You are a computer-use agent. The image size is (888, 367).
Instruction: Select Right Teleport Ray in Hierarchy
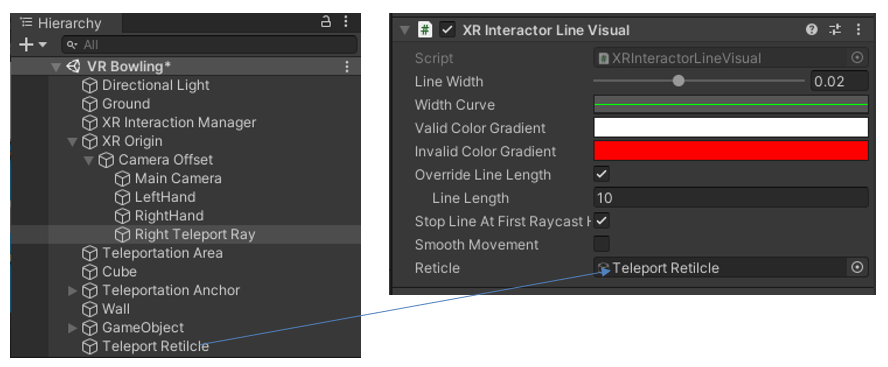(195, 234)
